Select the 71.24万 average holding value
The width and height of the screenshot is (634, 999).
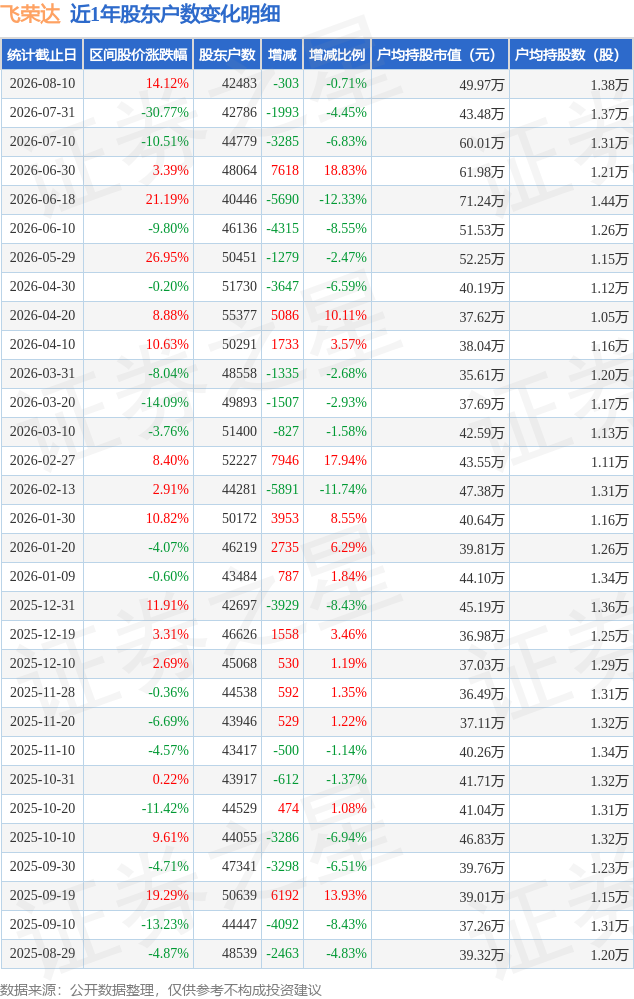pyautogui.click(x=481, y=201)
